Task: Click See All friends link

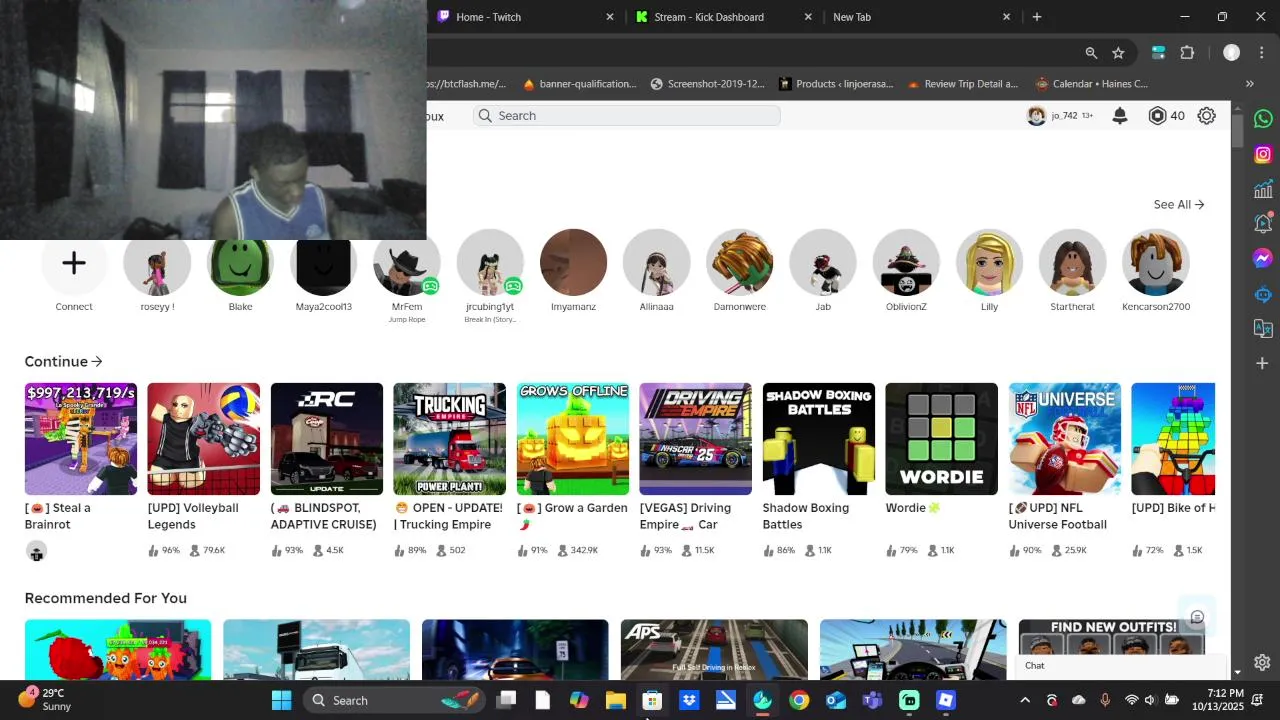Action: [1179, 204]
